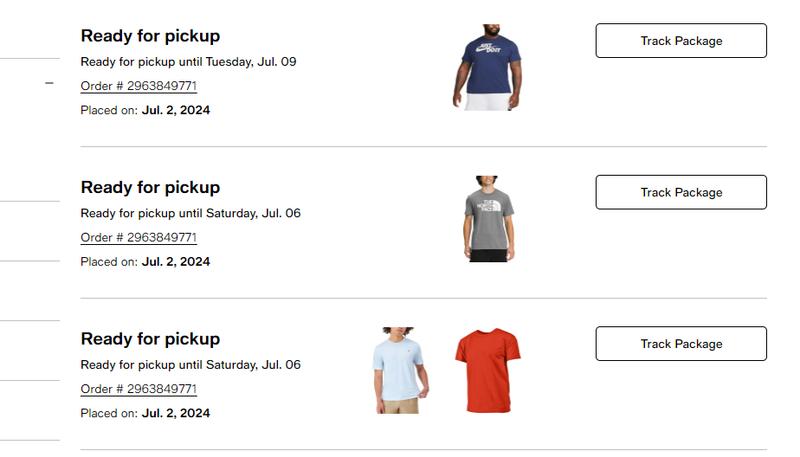Viewport: 800px width, 457px height.
Task: Click the pickup deadline text of the two-shirt order
Action: 190,365
